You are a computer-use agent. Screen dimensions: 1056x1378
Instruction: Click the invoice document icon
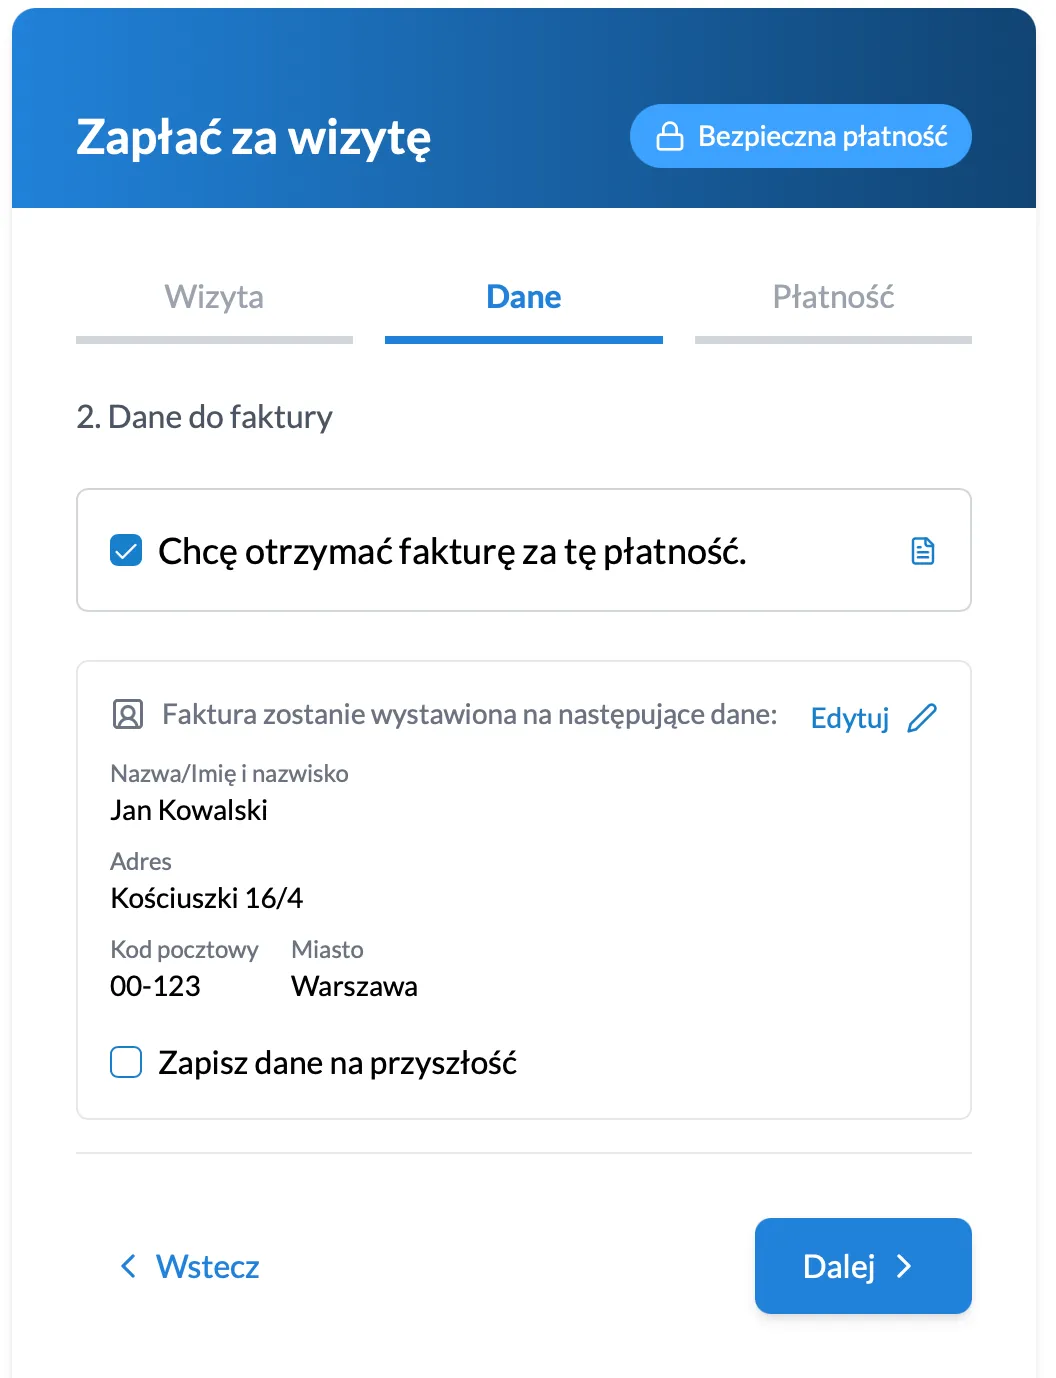922,550
